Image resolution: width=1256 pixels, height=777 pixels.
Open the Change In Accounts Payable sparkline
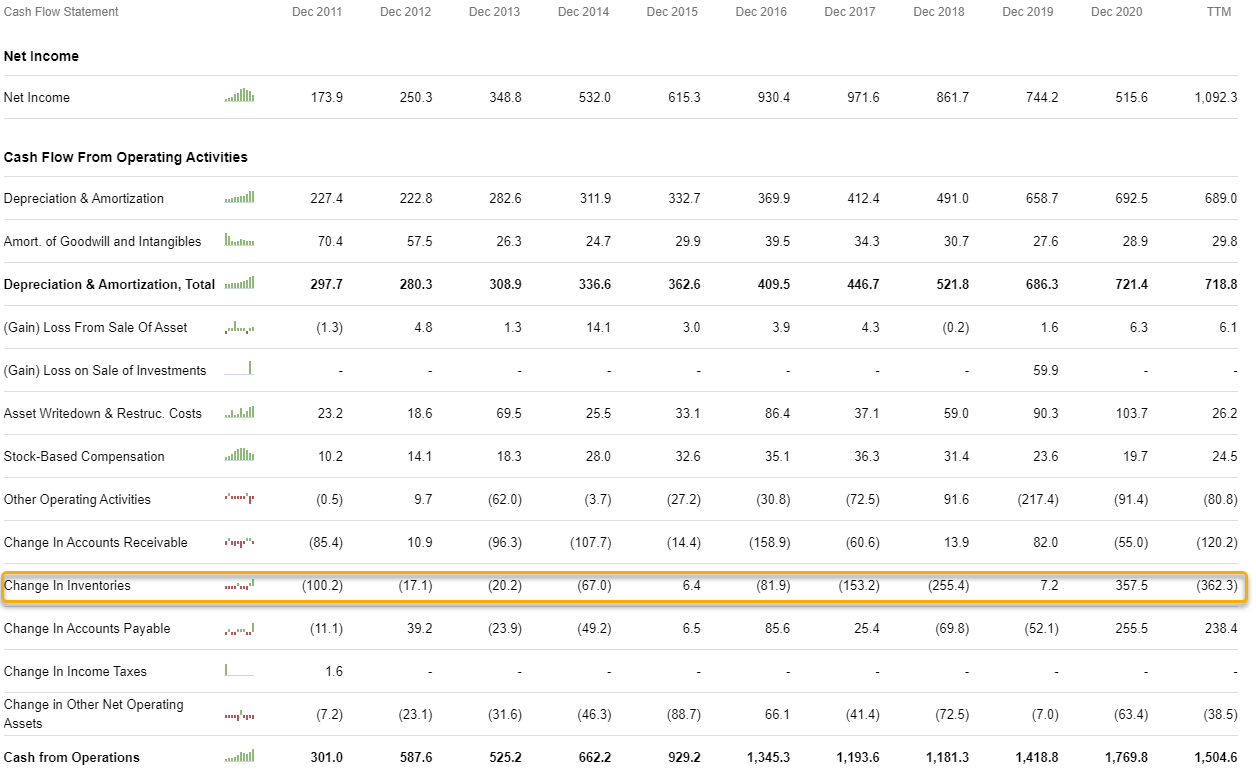click(239, 627)
